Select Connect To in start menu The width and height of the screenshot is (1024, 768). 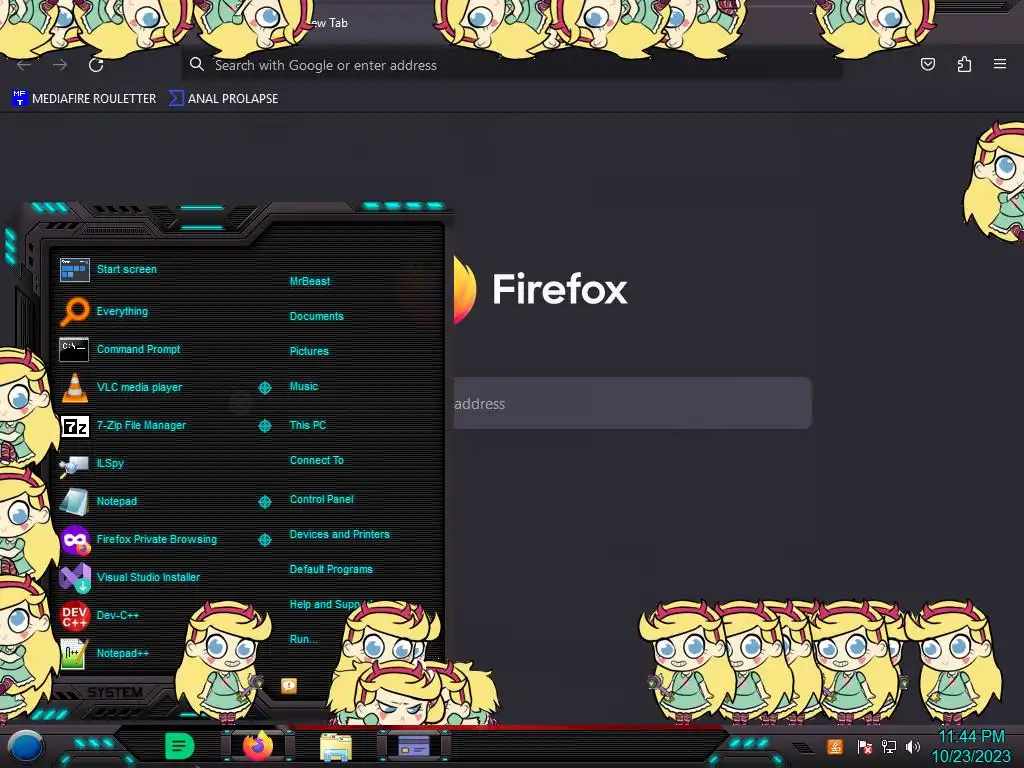click(317, 460)
